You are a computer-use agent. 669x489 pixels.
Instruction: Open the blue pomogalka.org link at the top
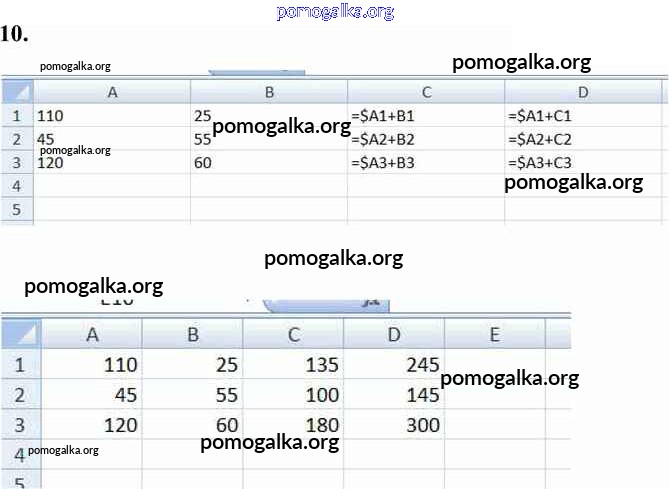(334, 11)
